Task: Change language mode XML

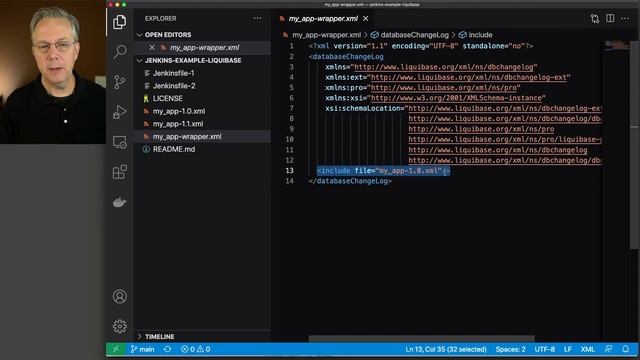Action: tap(587, 349)
